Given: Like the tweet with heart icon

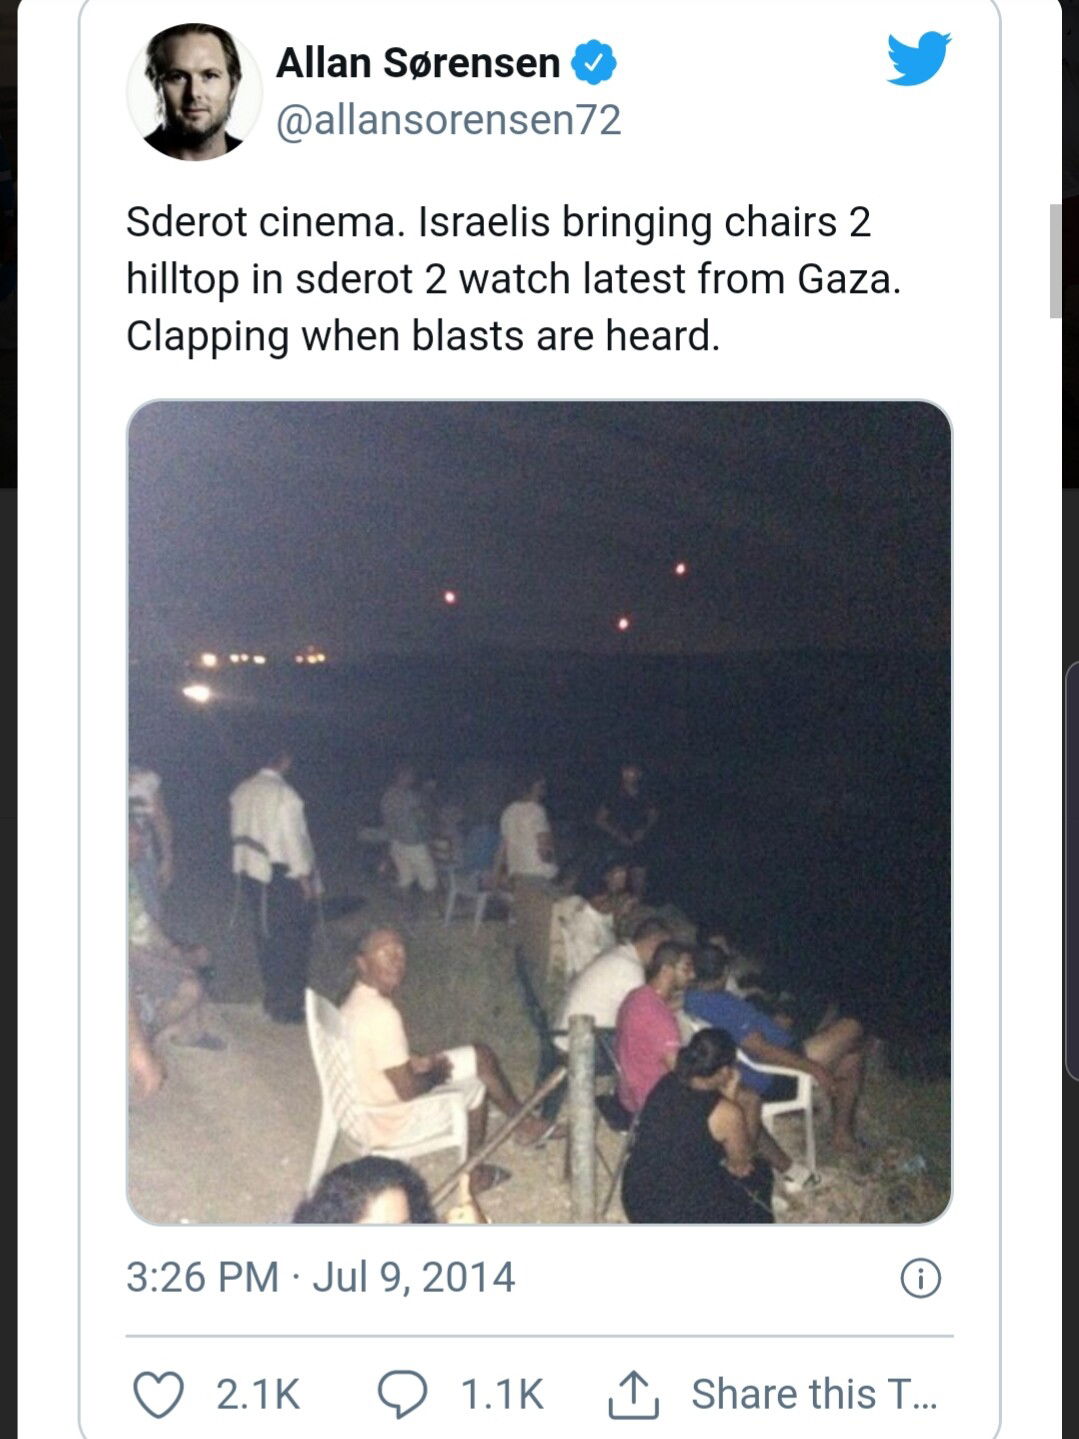Looking at the screenshot, I should [x=159, y=1394].
